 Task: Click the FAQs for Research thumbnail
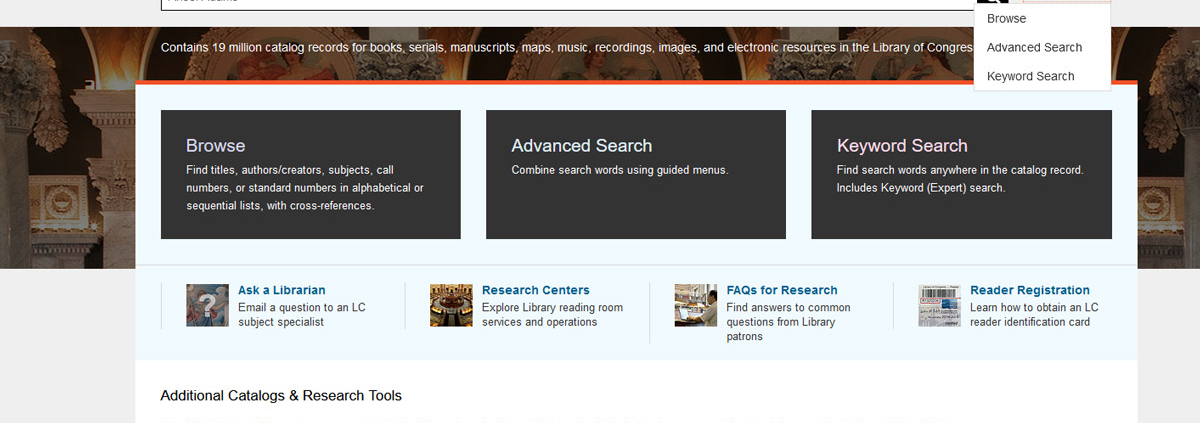coord(696,305)
